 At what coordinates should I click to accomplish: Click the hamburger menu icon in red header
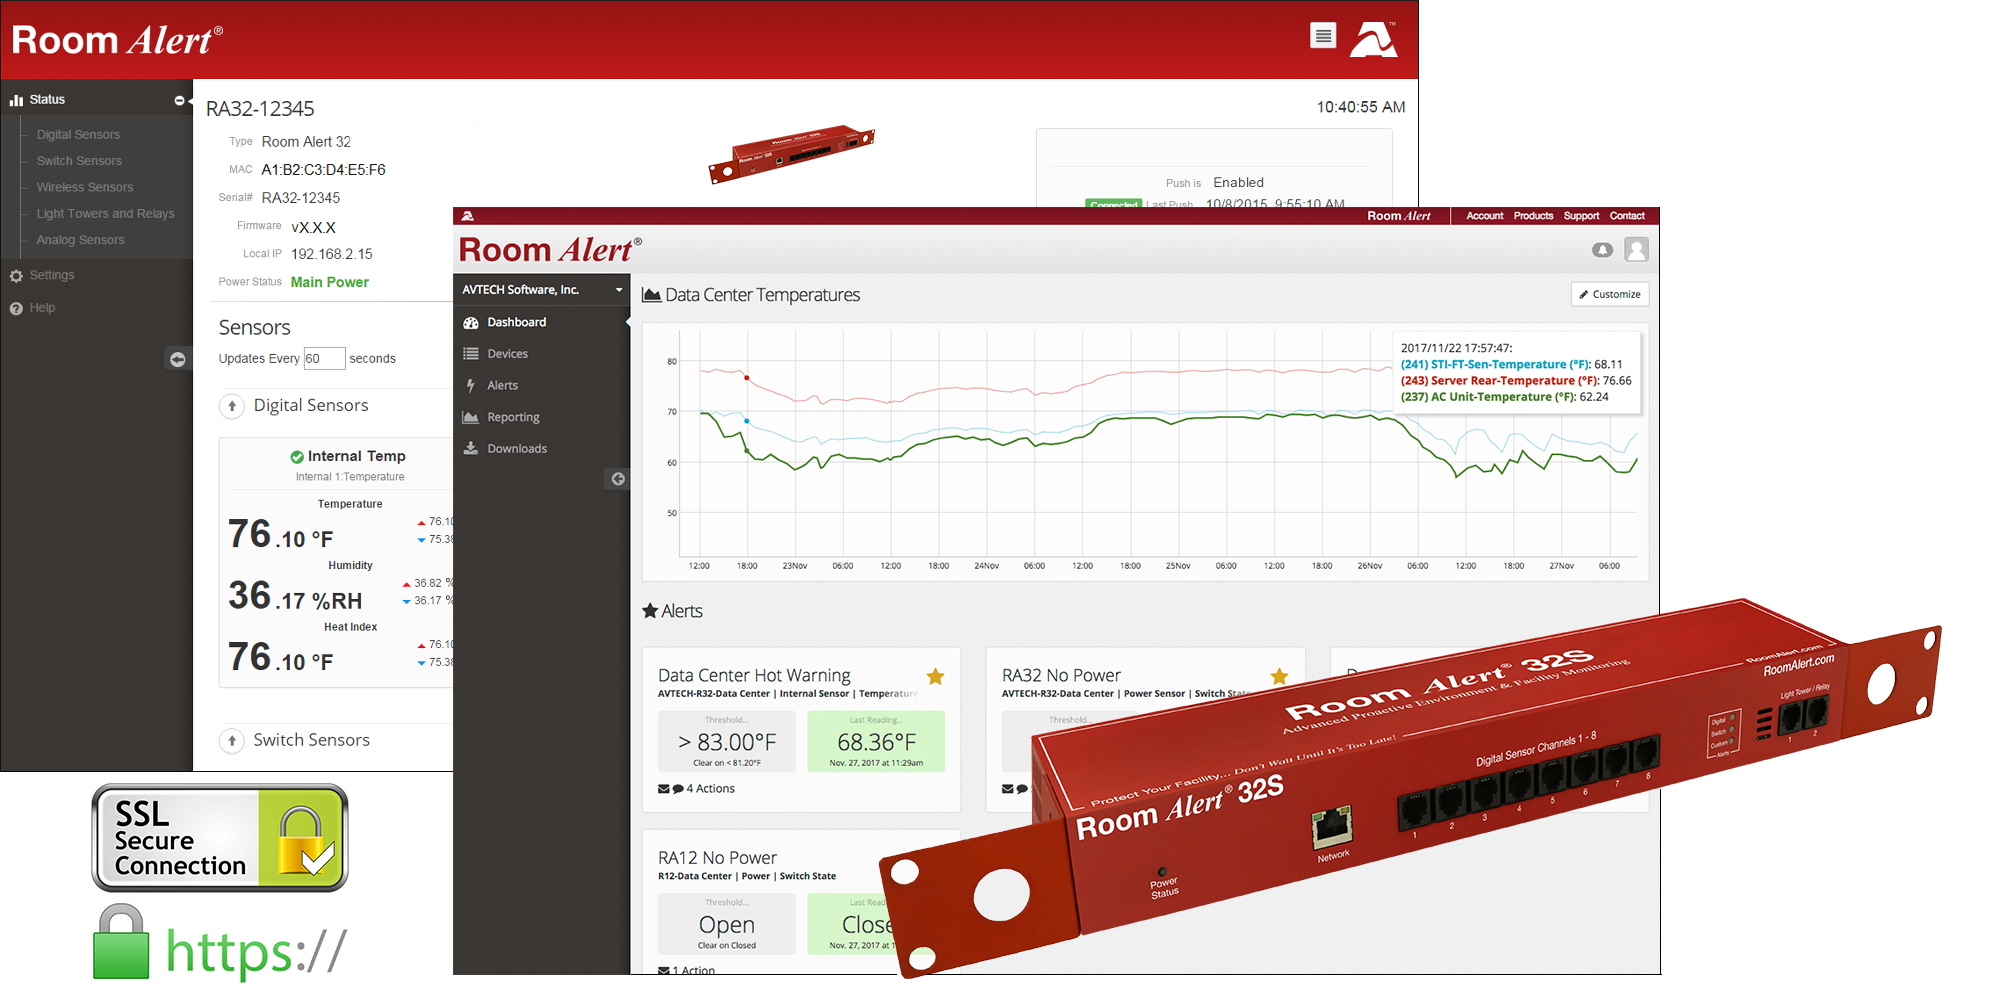1323,36
